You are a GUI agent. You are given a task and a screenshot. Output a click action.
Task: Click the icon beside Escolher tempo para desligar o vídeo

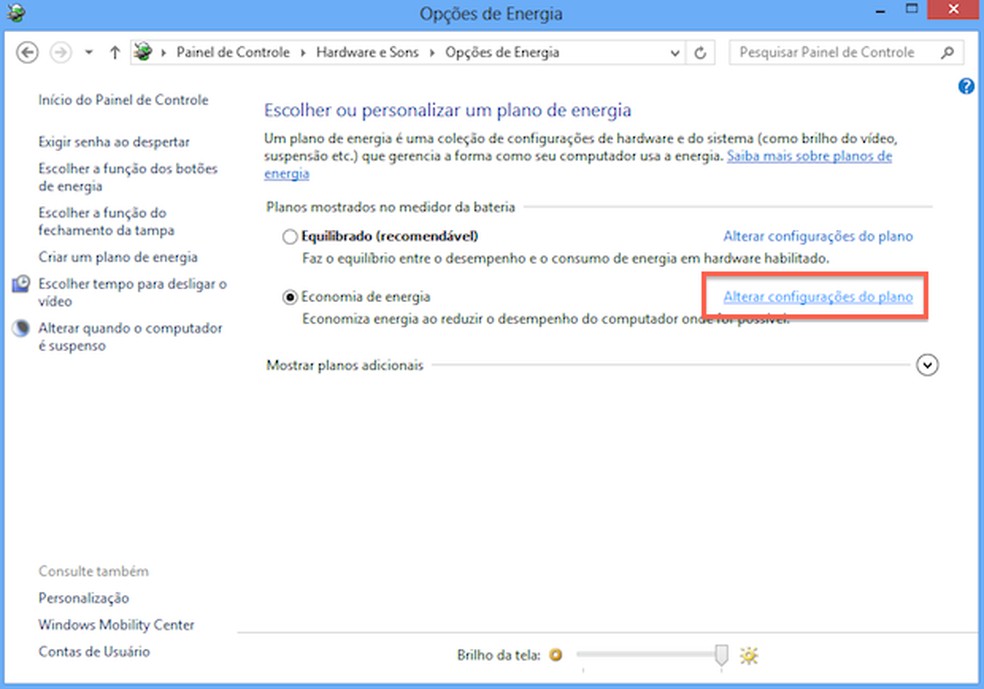(21, 284)
